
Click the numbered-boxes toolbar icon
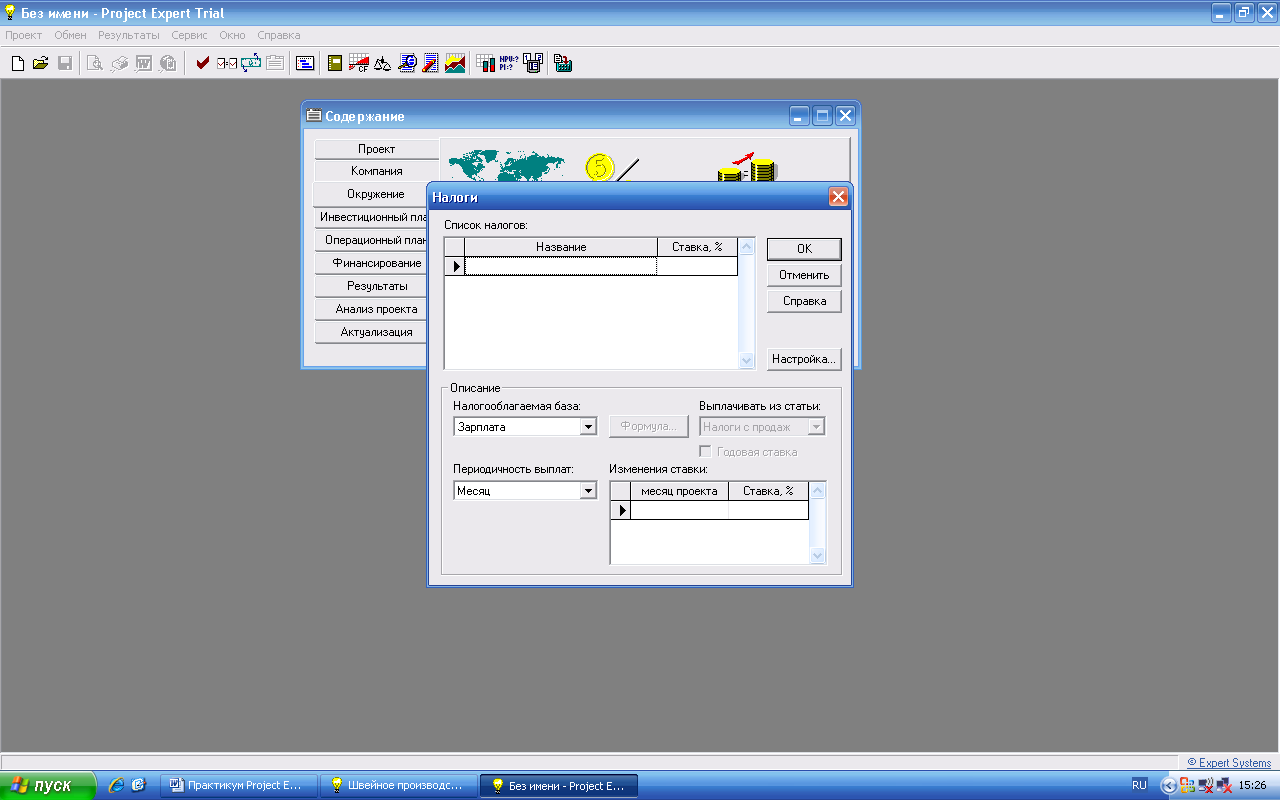pyautogui.click(x=533, y=63)
